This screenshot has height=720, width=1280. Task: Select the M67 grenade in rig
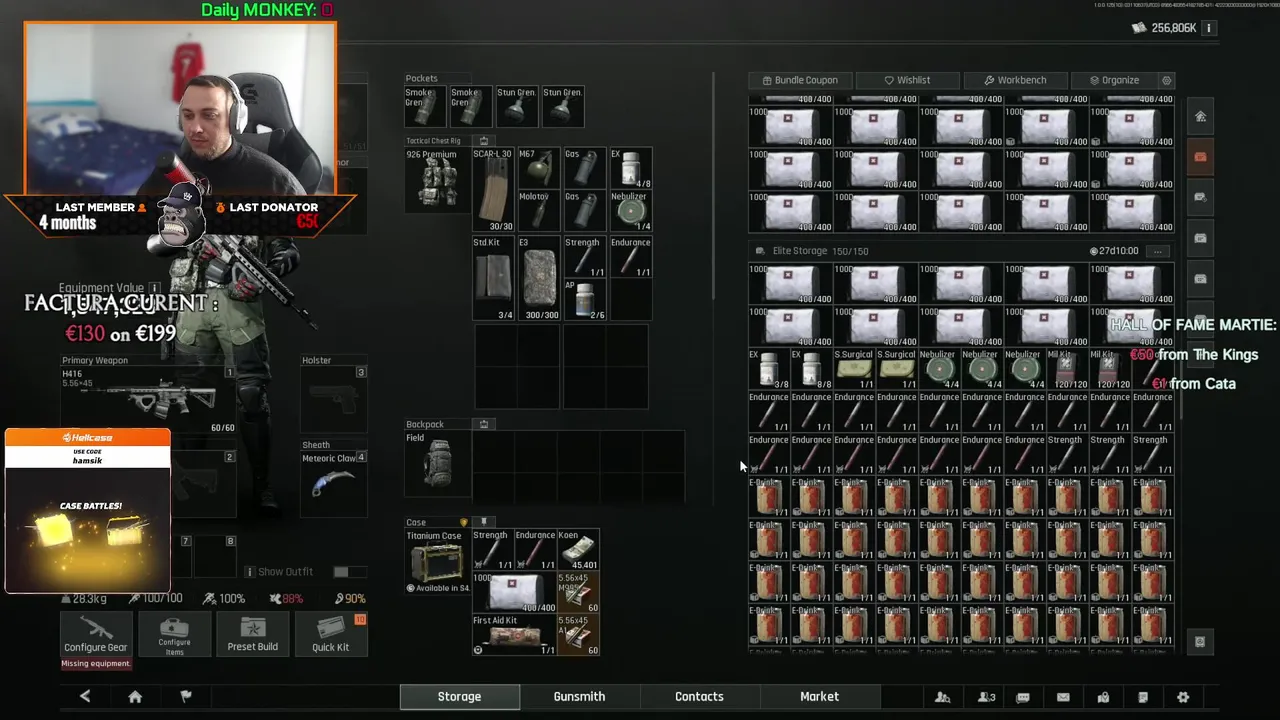537,169
